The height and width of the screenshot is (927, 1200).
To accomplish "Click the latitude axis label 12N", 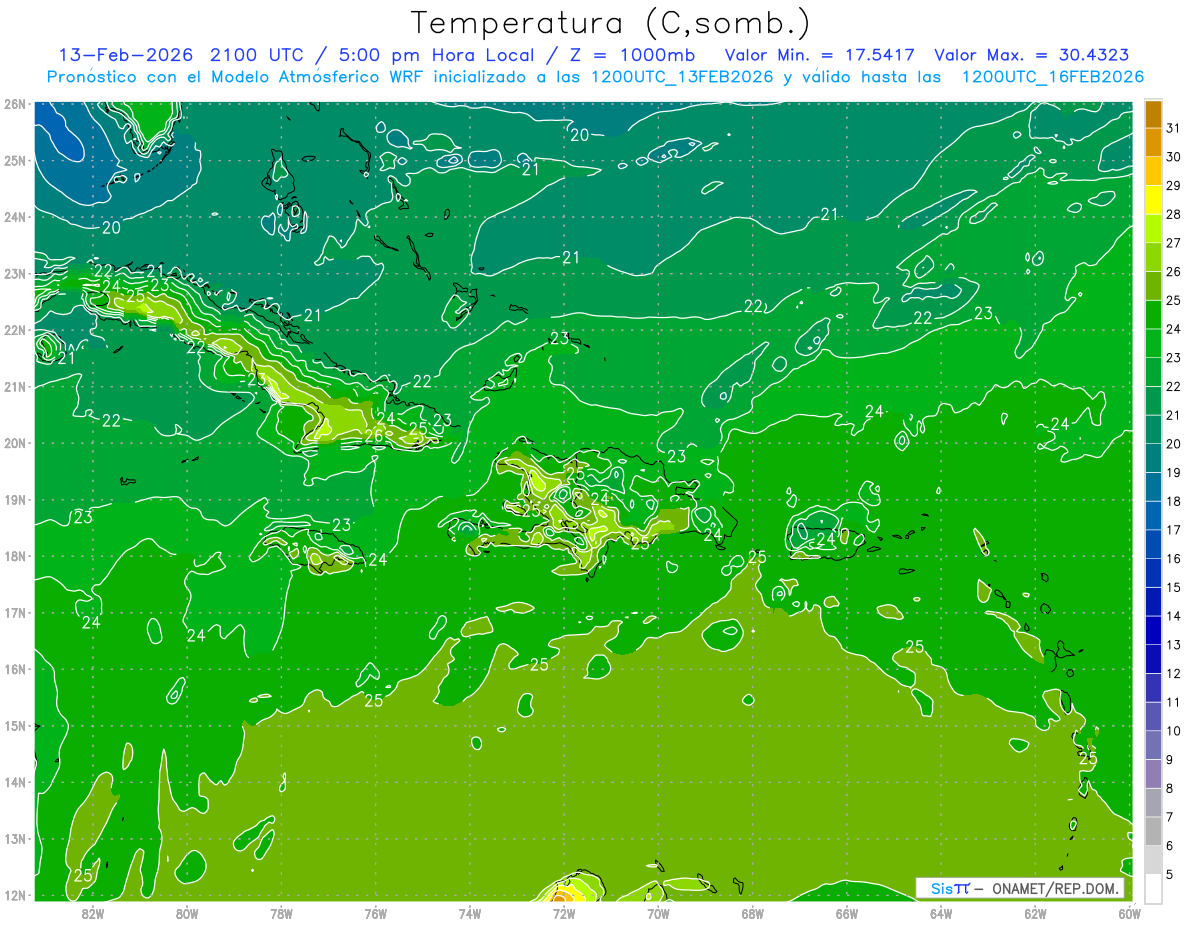I will (x=14, y=895).
